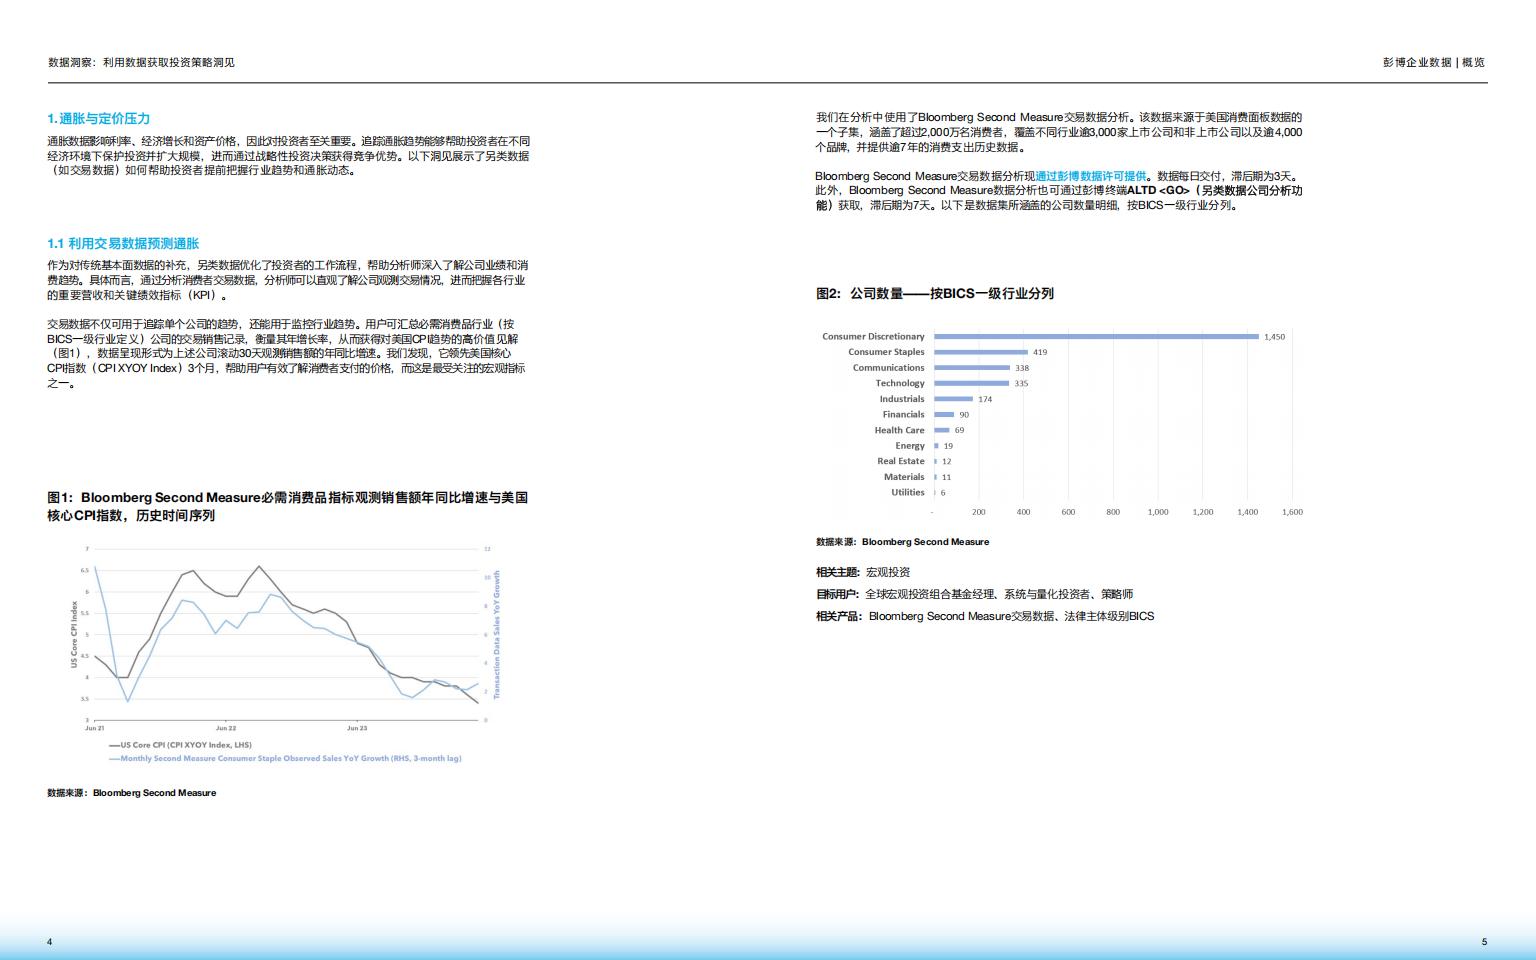Image resolution: width=1536 pixels, height=960 pixels.
Task: Click the header text 彭博企业数据 | 概览
Action: 1433,62
